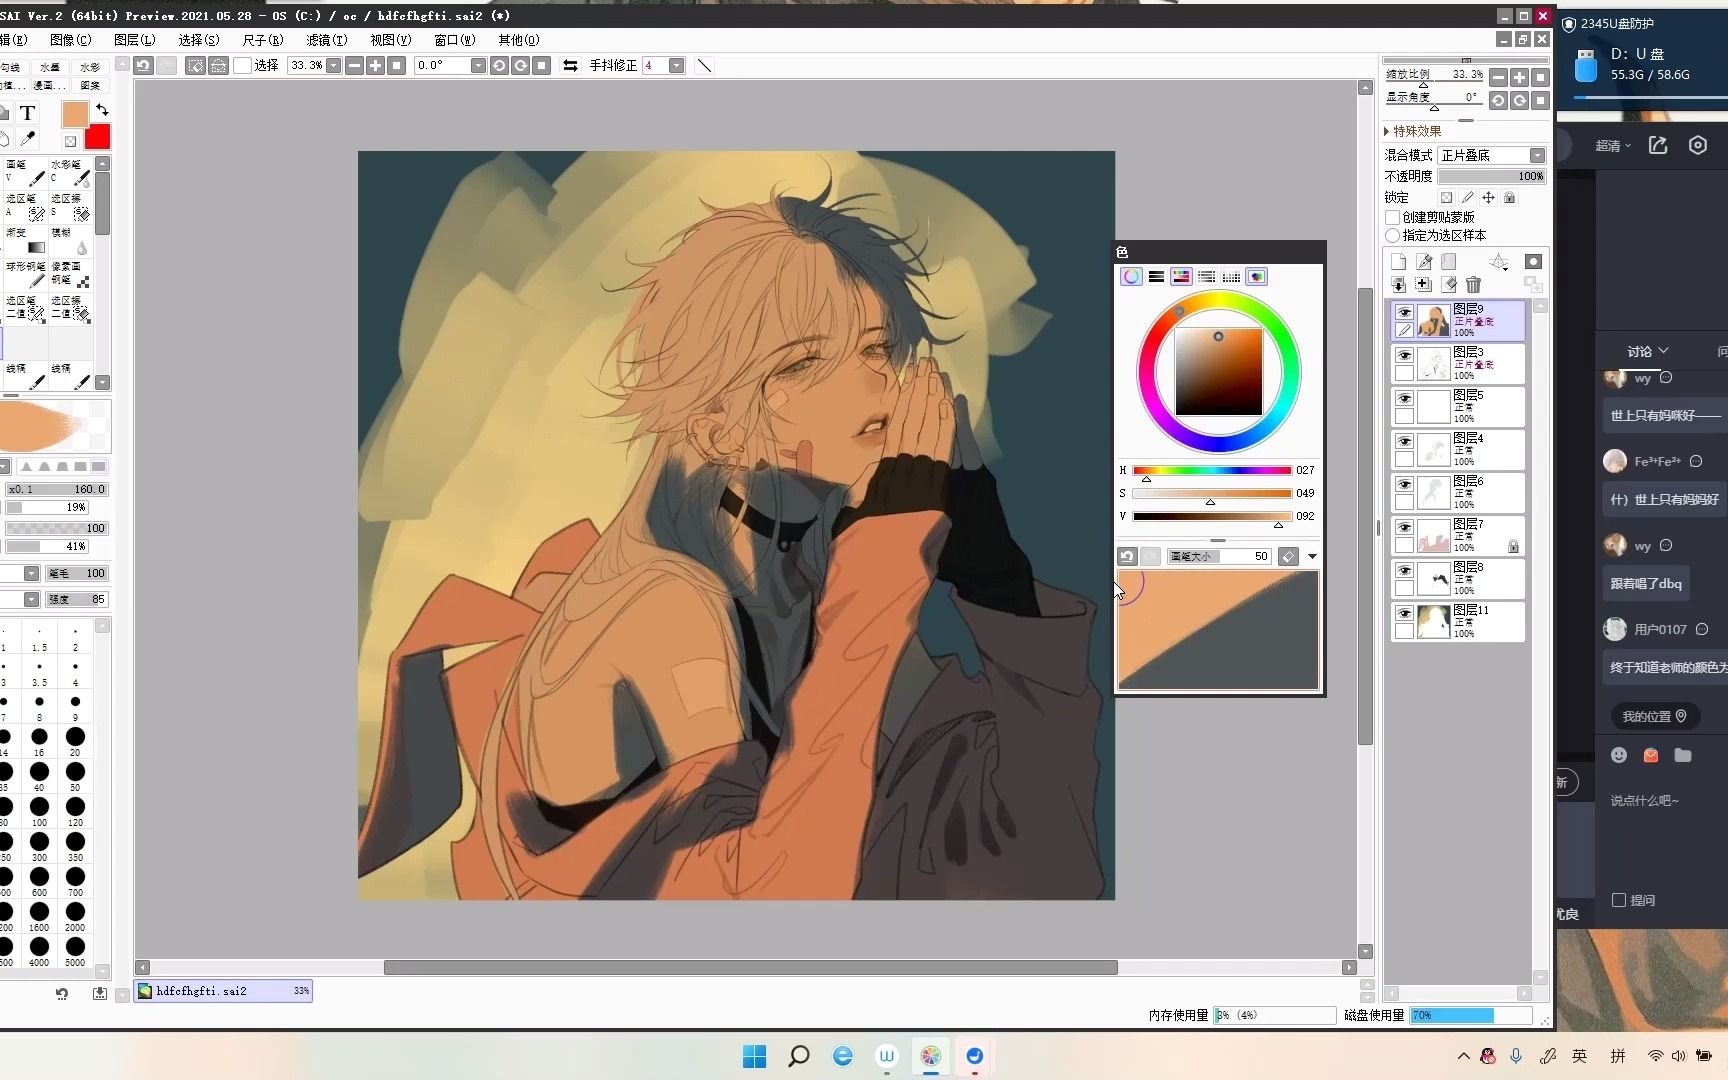Click the 说点什么吧 chat input
The width and height of the screenshot is (1728, 1080).
(1644, 801)
